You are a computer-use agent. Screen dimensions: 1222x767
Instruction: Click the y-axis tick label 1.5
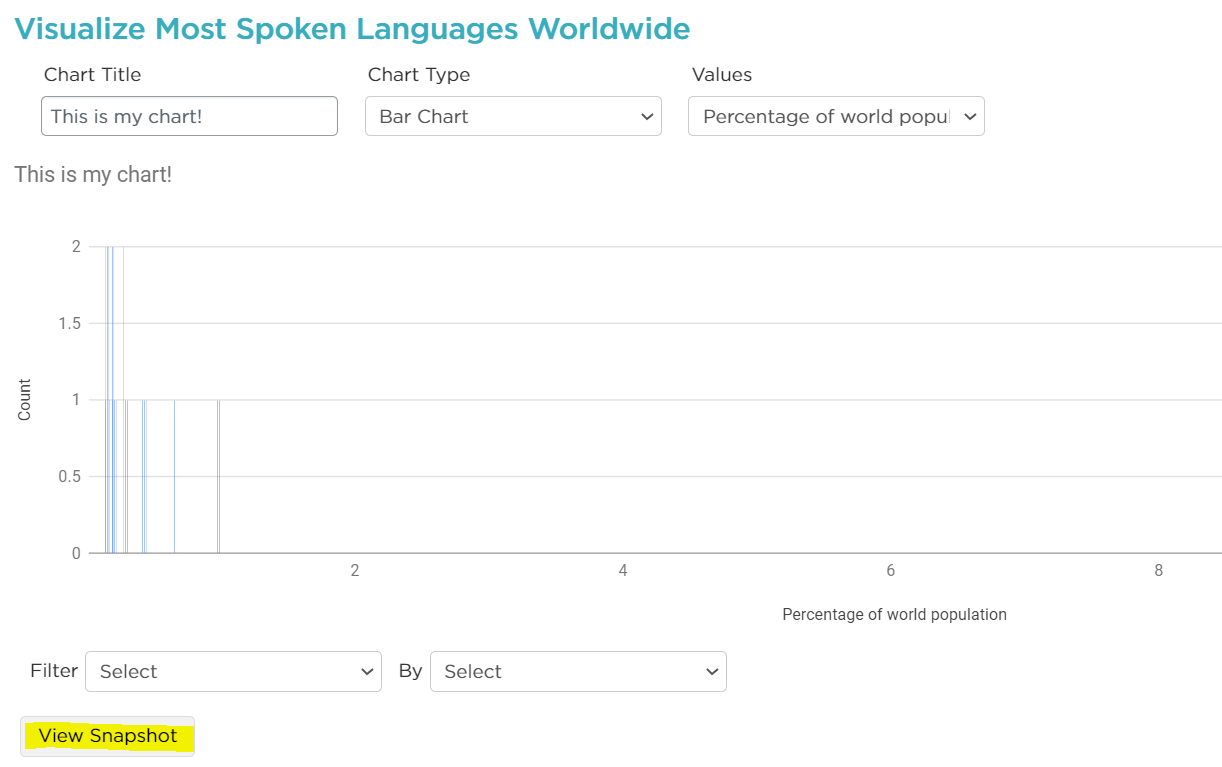pyautogui.click(x=69, y=323)
